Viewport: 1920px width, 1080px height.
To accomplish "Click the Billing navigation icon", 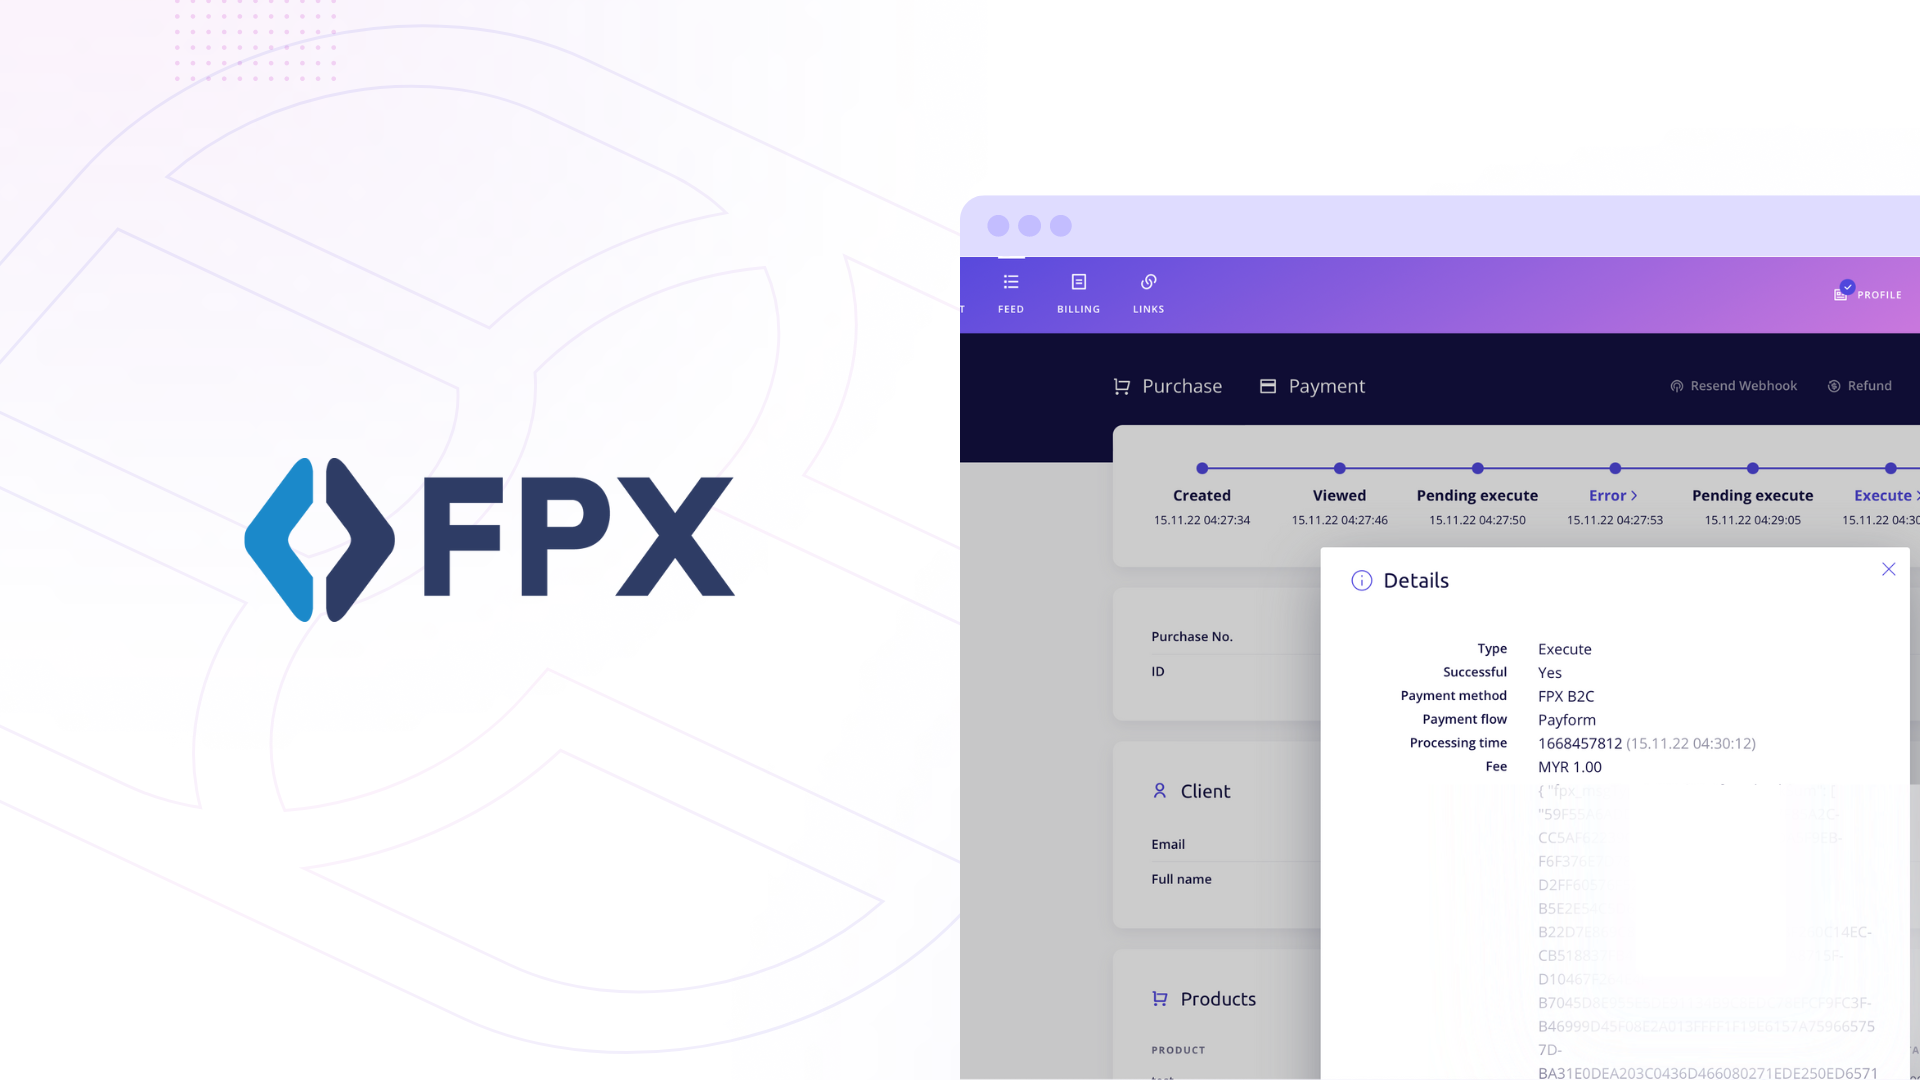I will 1079,280.
